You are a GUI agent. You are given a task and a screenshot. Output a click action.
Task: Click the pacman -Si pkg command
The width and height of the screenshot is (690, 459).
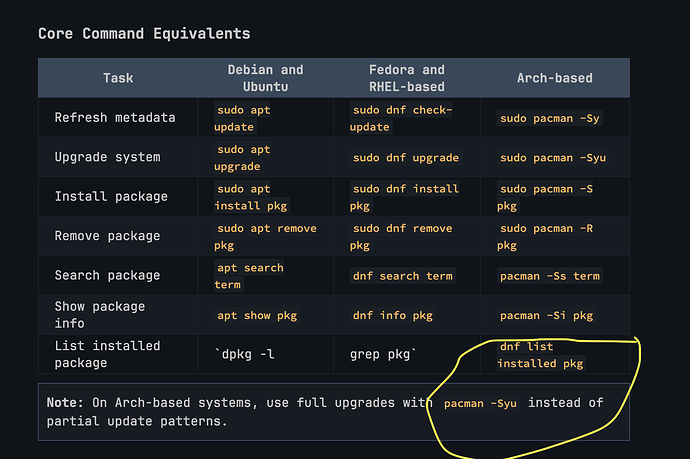tap(547, 316)
